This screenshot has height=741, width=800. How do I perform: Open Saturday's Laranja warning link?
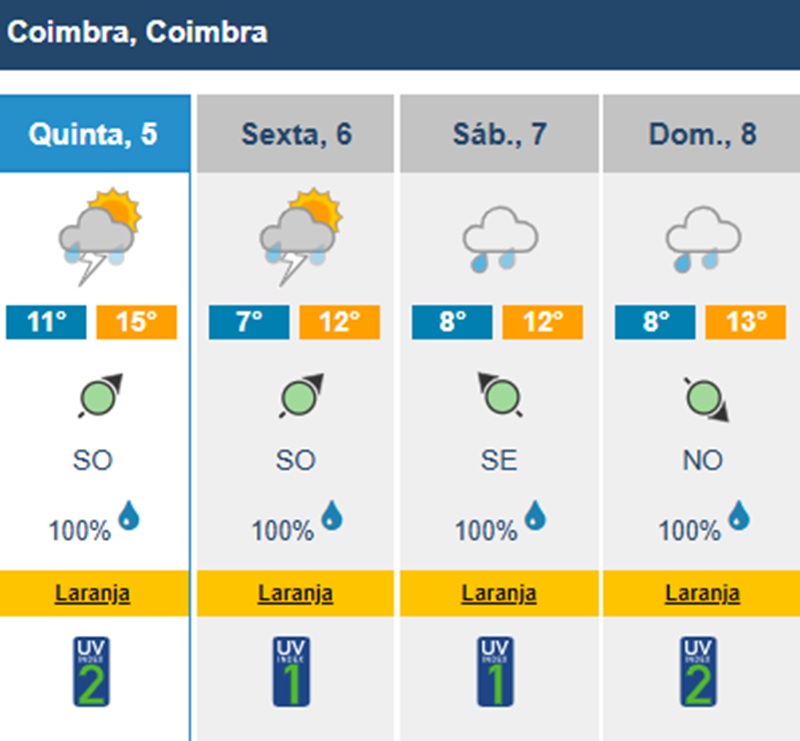pos(499,593)
